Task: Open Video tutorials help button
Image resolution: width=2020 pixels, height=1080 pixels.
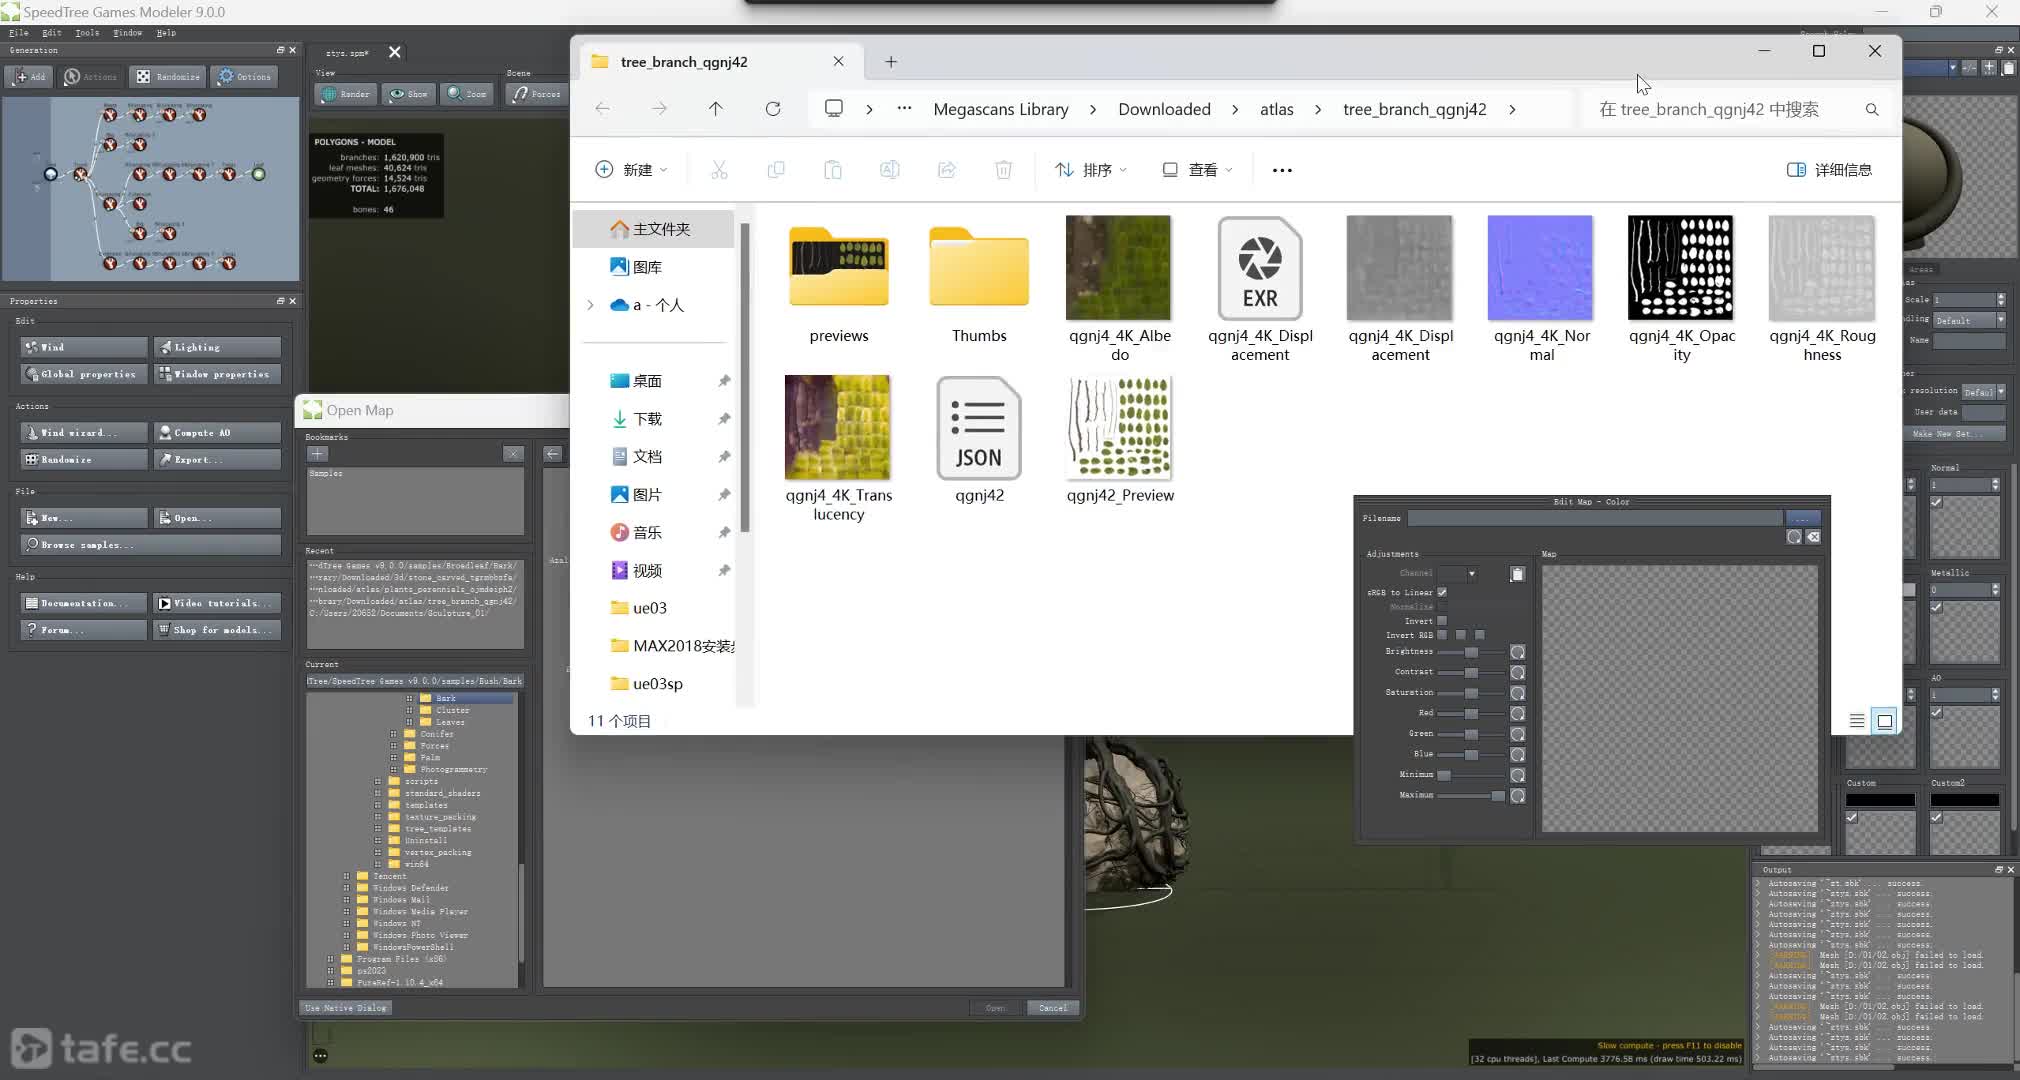Action: point(218,603)
